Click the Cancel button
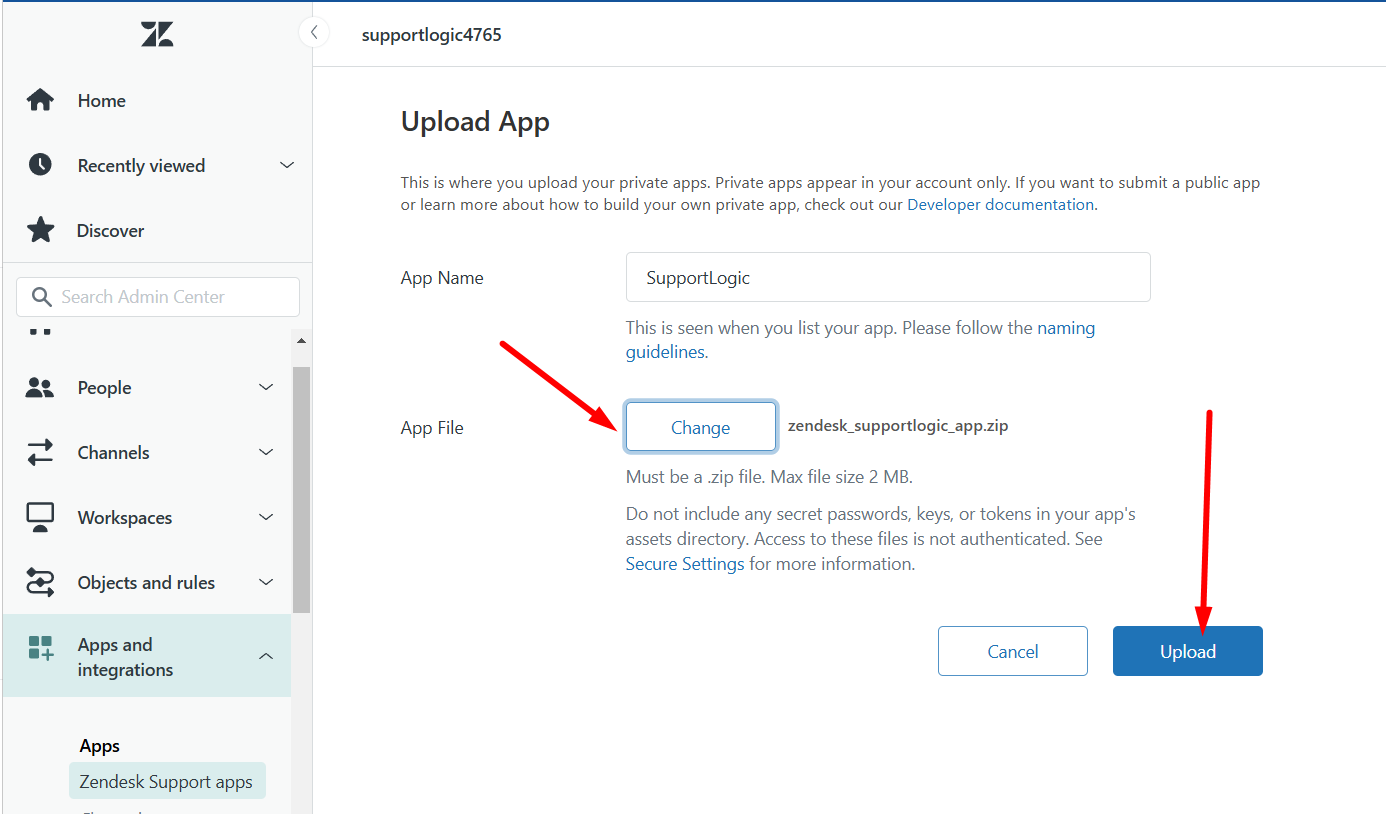The width and height of the screenshot is (1386, 814). (1013, 651)
